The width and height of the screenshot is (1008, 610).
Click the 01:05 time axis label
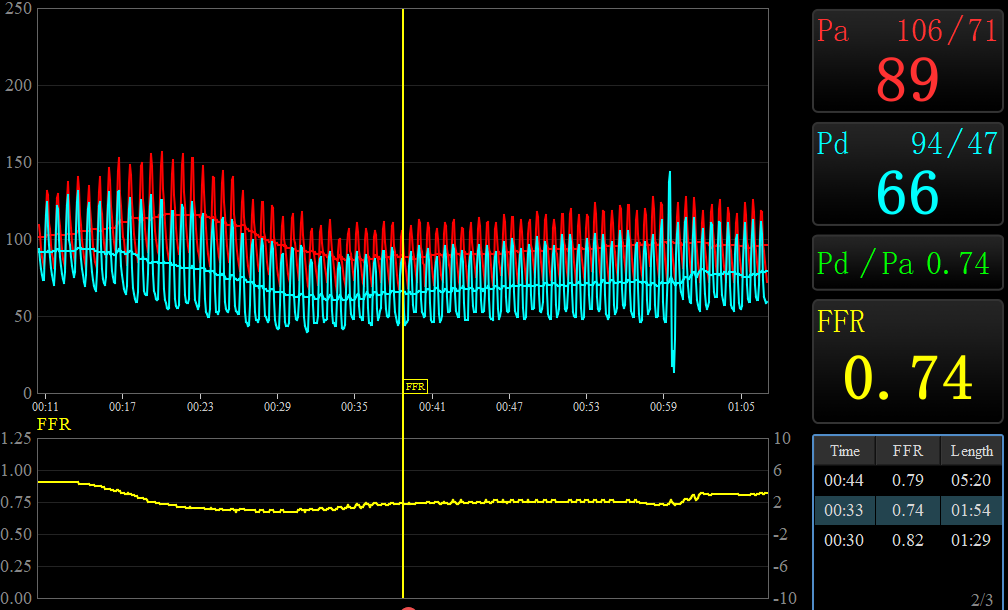(741, 407)
